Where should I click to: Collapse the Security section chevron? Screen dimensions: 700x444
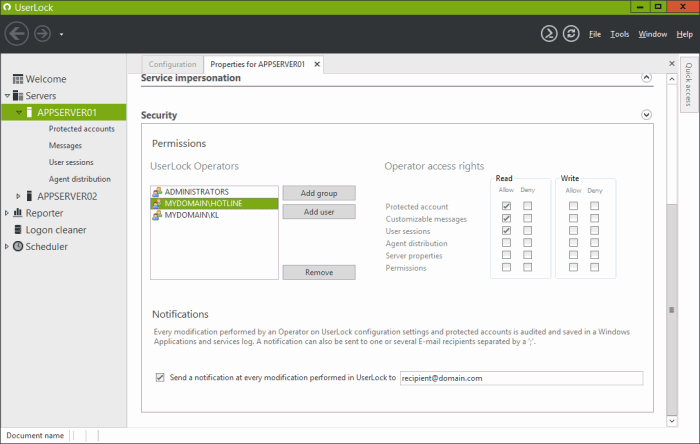pos(646,115)
